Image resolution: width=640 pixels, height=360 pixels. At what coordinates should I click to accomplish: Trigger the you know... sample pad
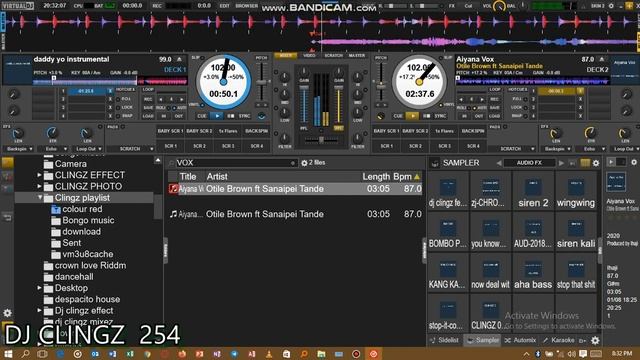point(490,232)
